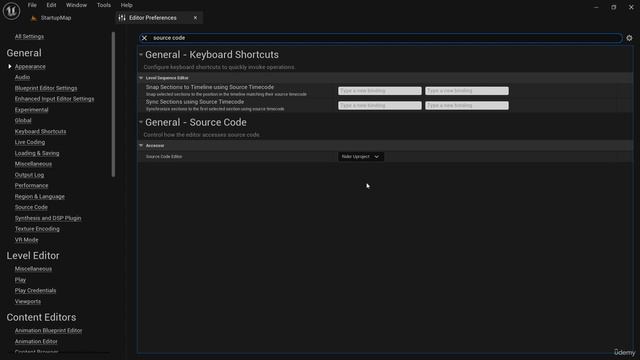Open All Settings link
The height and width of the screenshot is (360, 640).
coord(29,37)
